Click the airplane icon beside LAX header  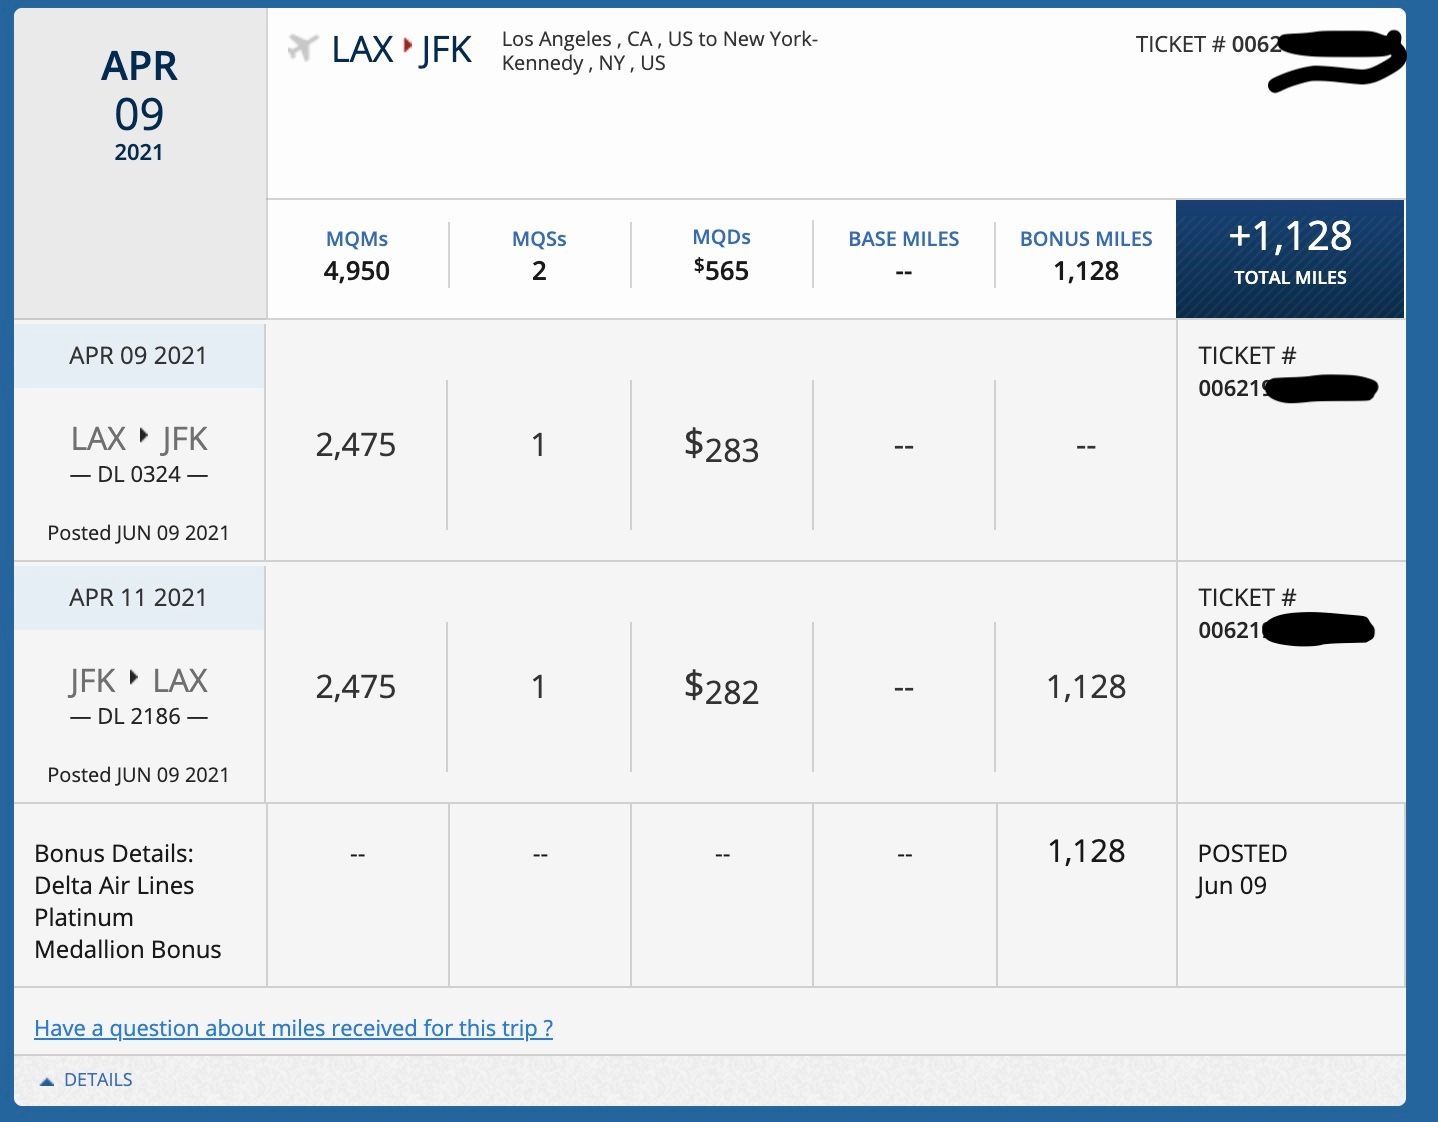point(302,47)
